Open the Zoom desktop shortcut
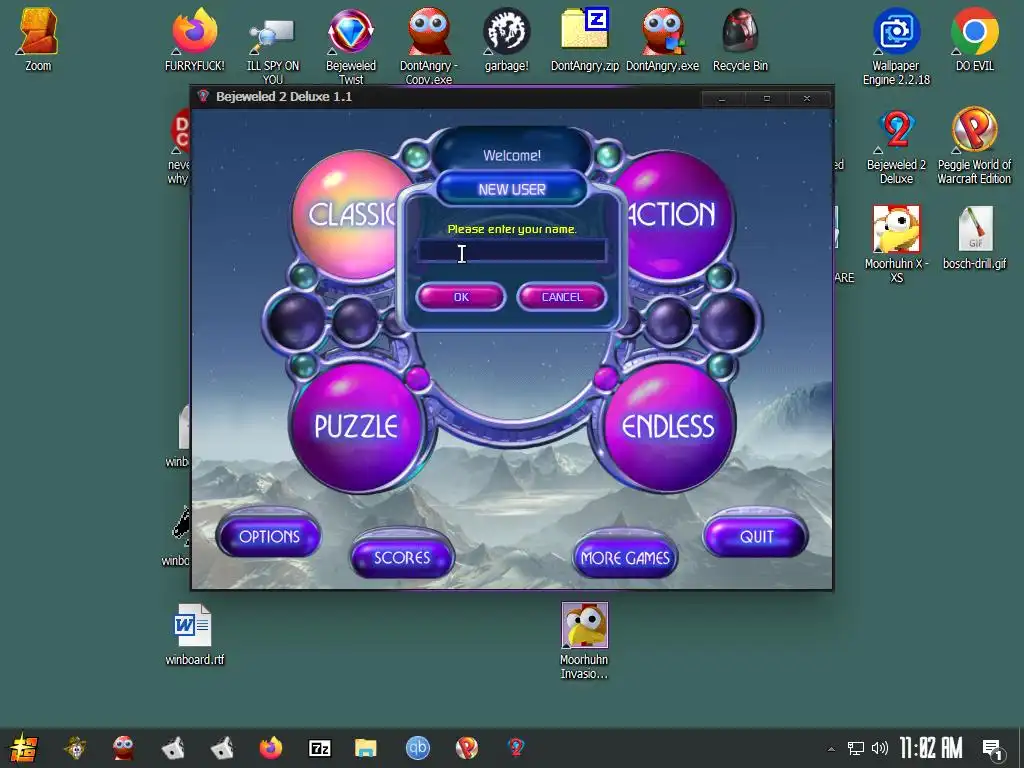Screen dimensions: 1024x768 point(38,39)
